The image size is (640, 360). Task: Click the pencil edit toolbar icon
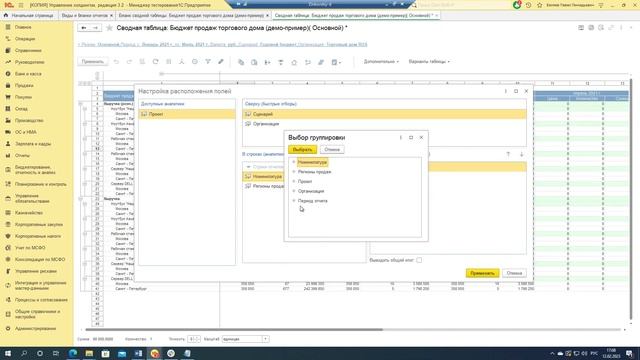(x=221, y=62)
